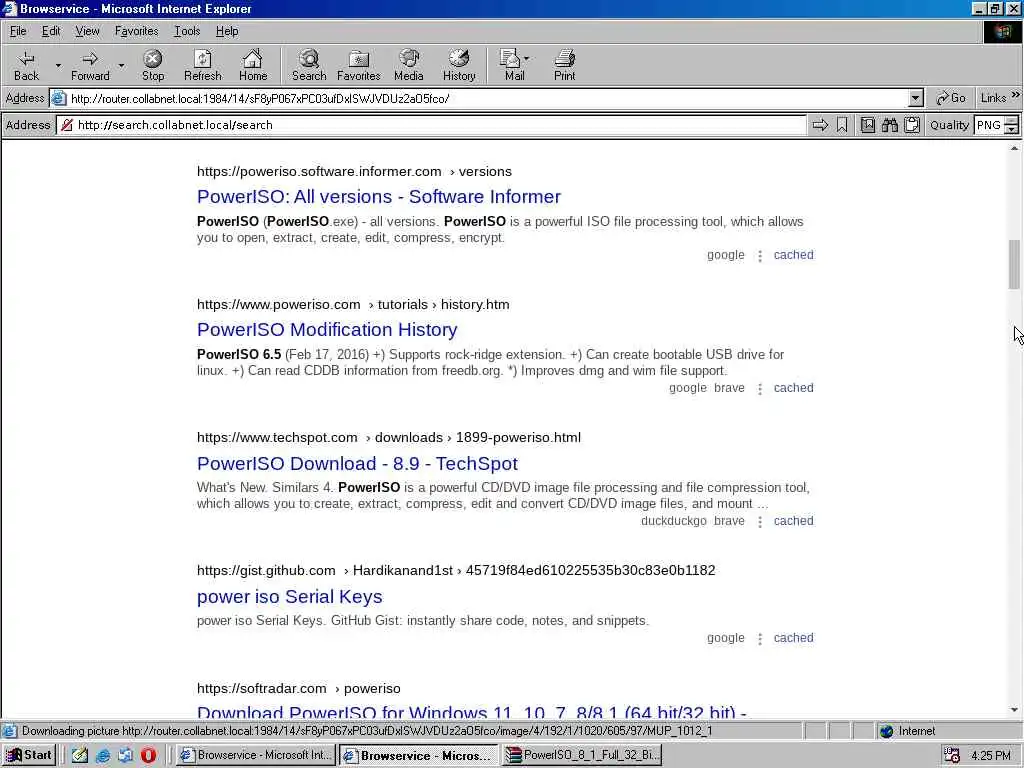Expand three-dot menu for TechSpot result
Image resolution: width=1024 pixels, height=768 pixels.
[x=760, y=522]
